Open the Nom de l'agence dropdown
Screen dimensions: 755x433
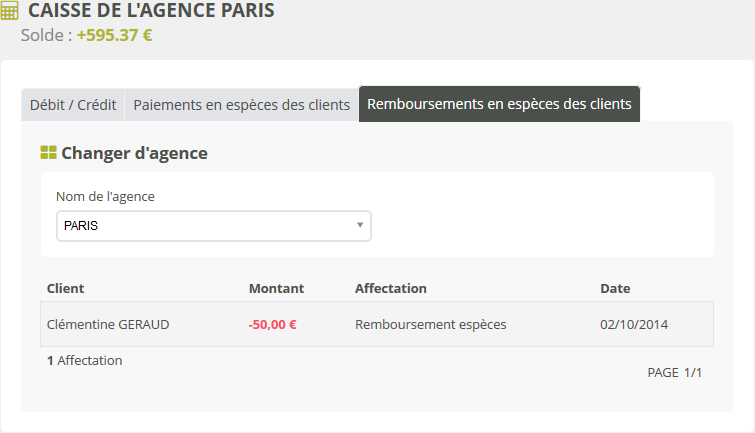tap(213, 226)
